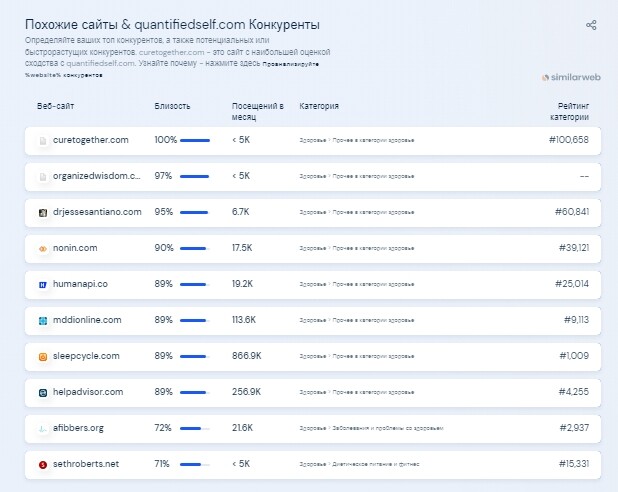This screenshot has width=618, height=492.
Task: Open nonin.com site link
Action: [x=75, y=248]
